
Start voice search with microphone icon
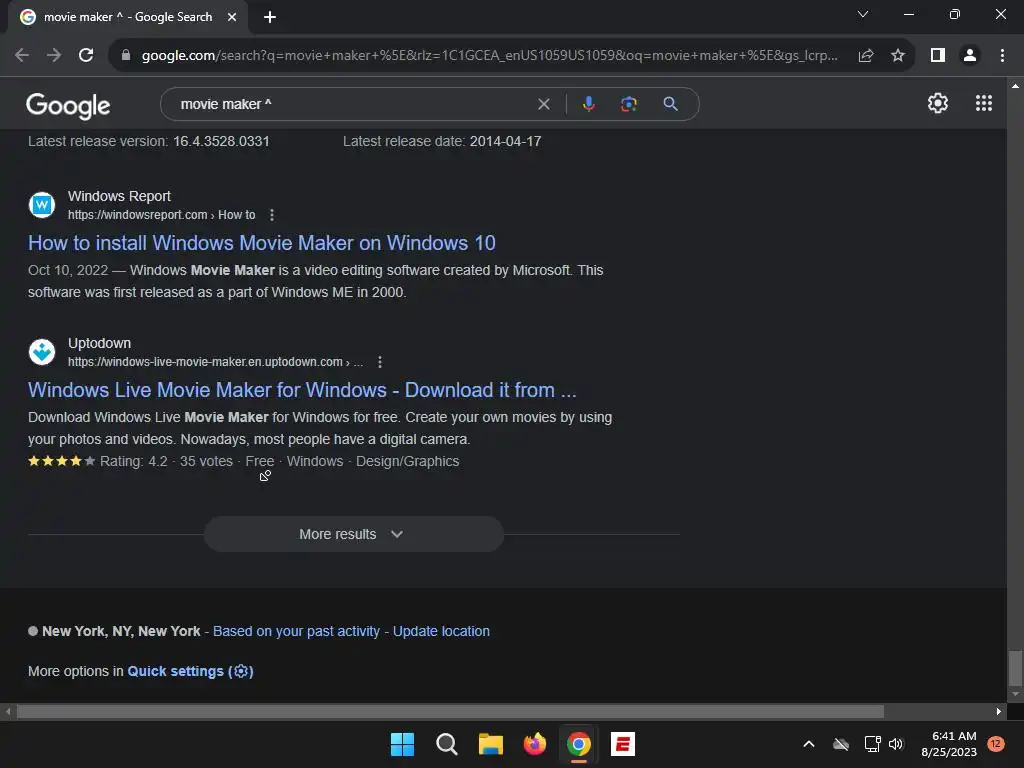[588, 104]
